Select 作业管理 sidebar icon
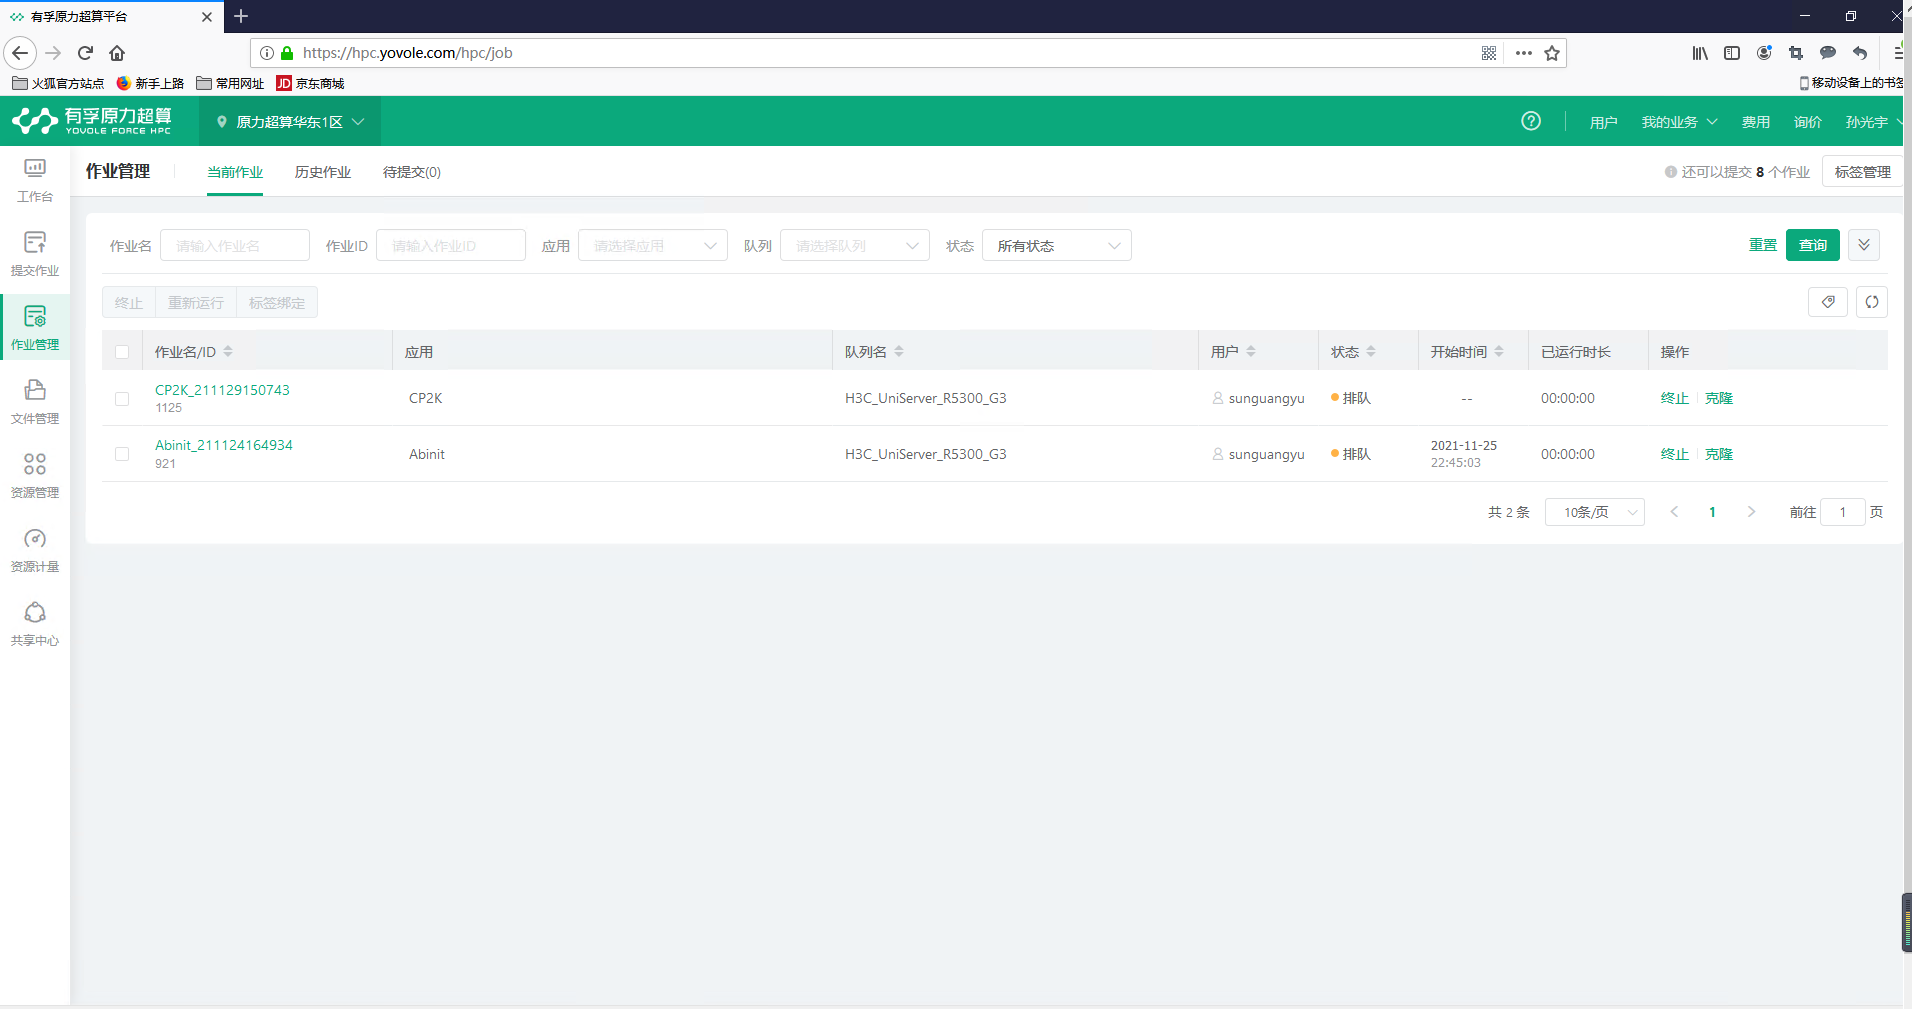Screen dimensions: 1912x1009 (x=35, y=329)
